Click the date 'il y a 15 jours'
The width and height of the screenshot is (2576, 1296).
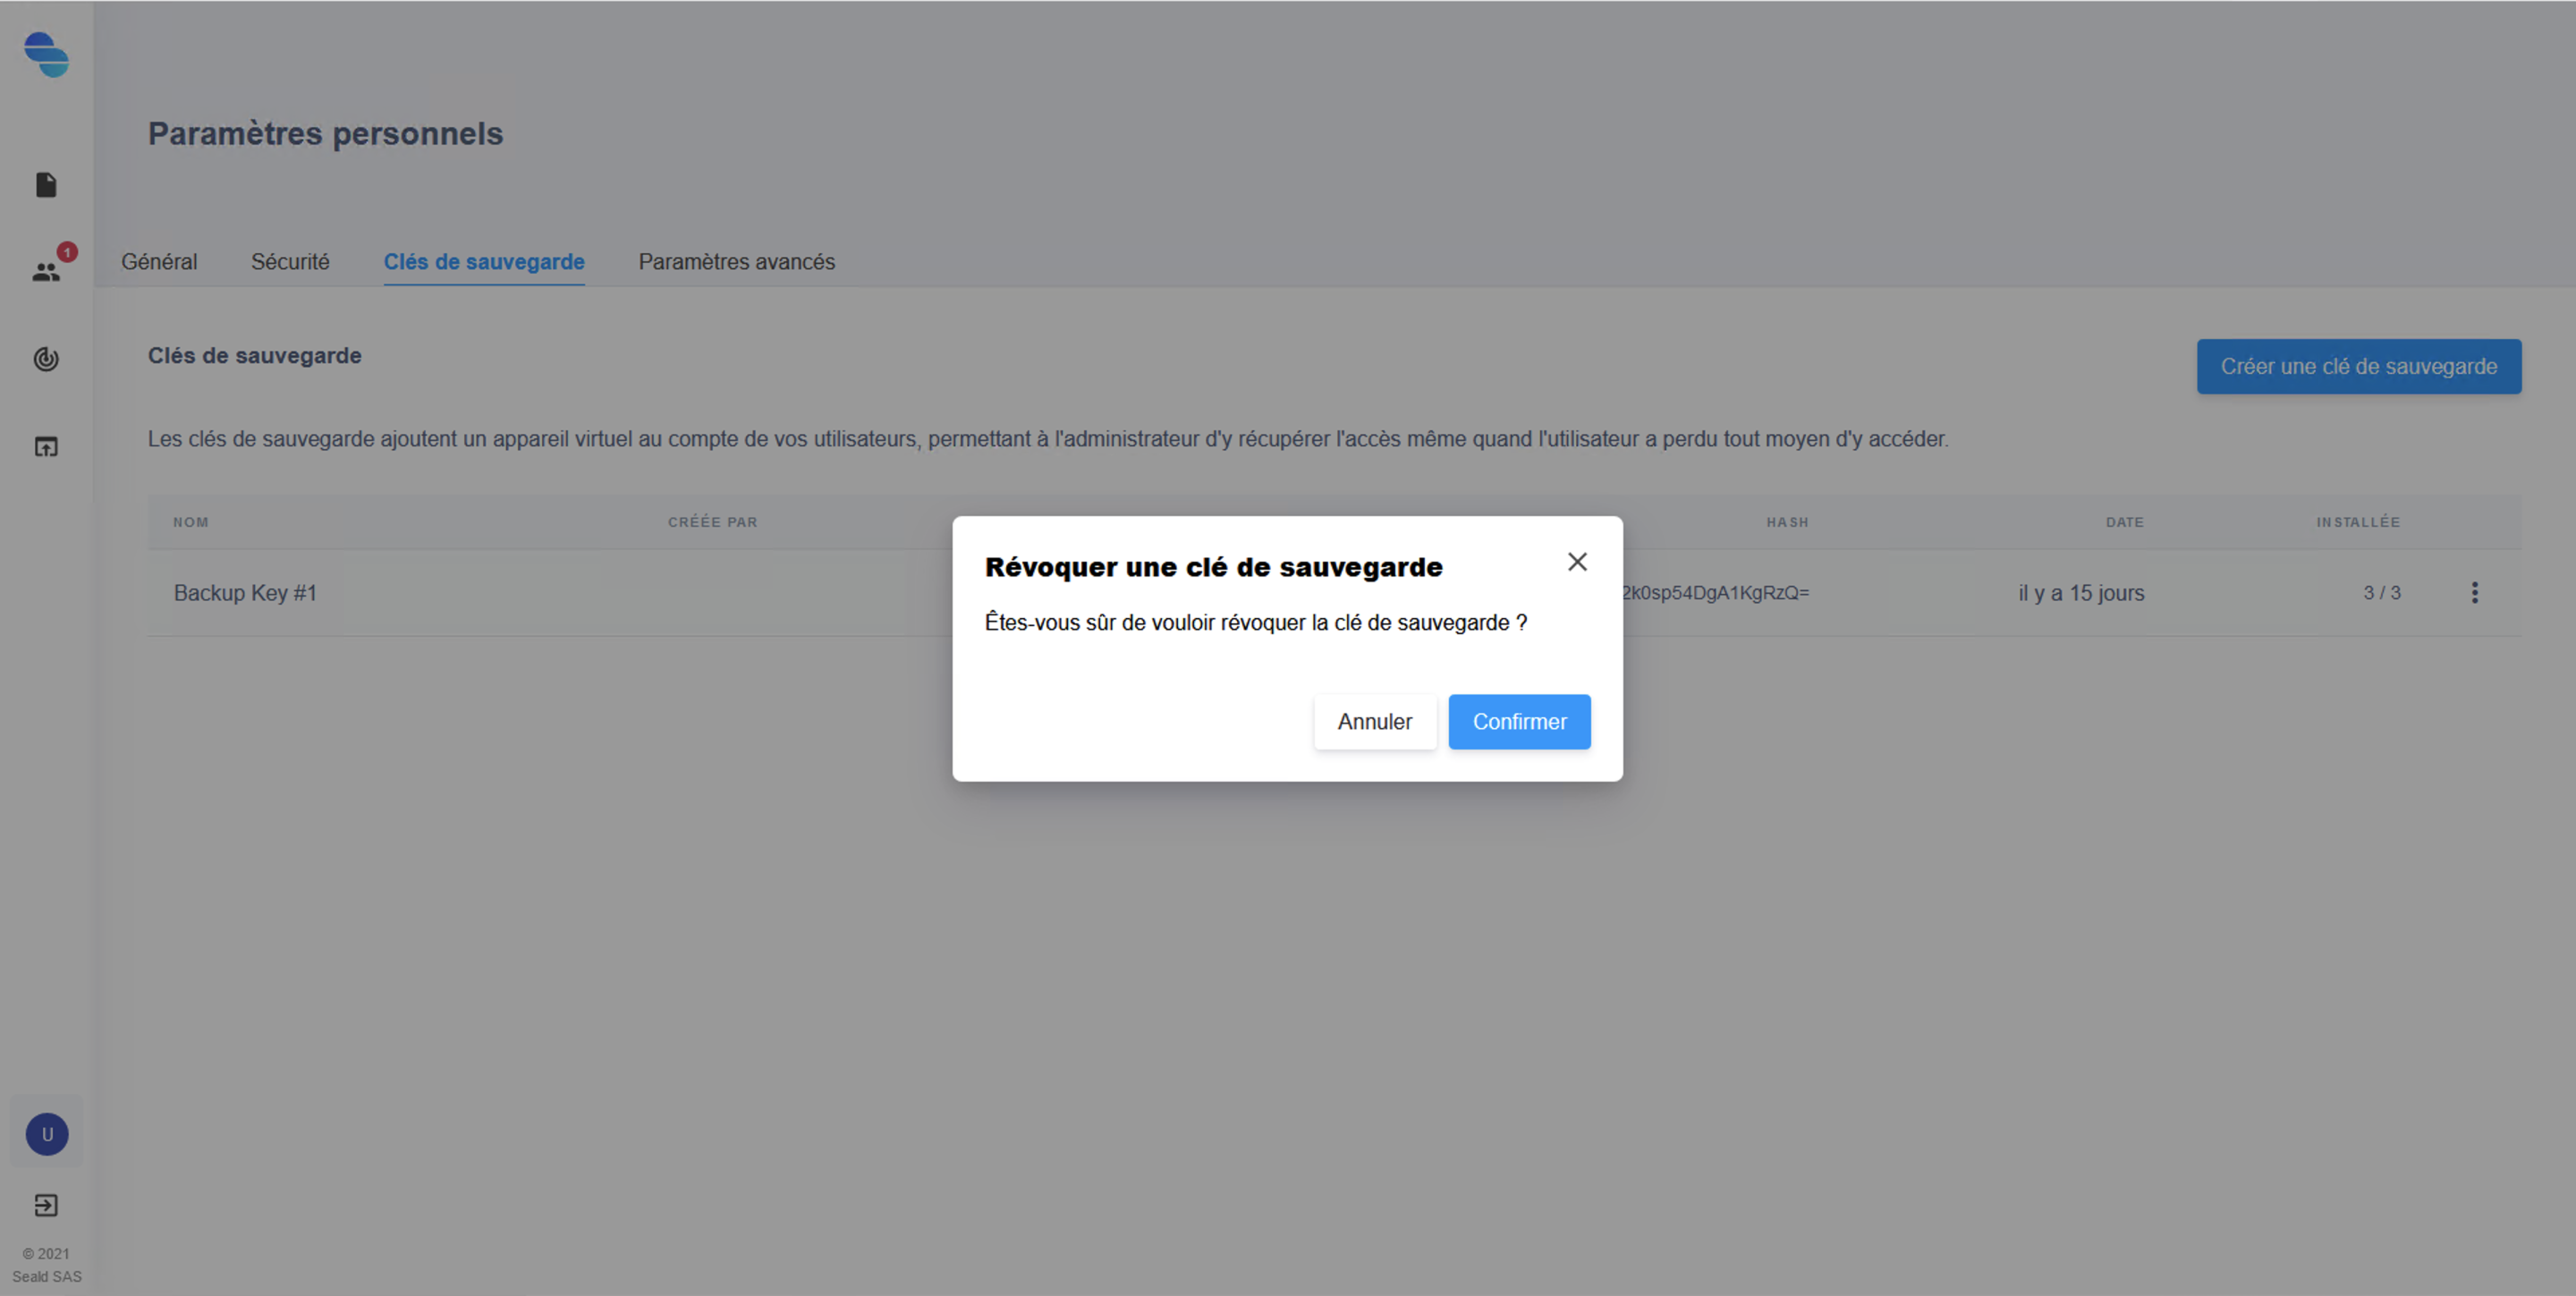2081,593
